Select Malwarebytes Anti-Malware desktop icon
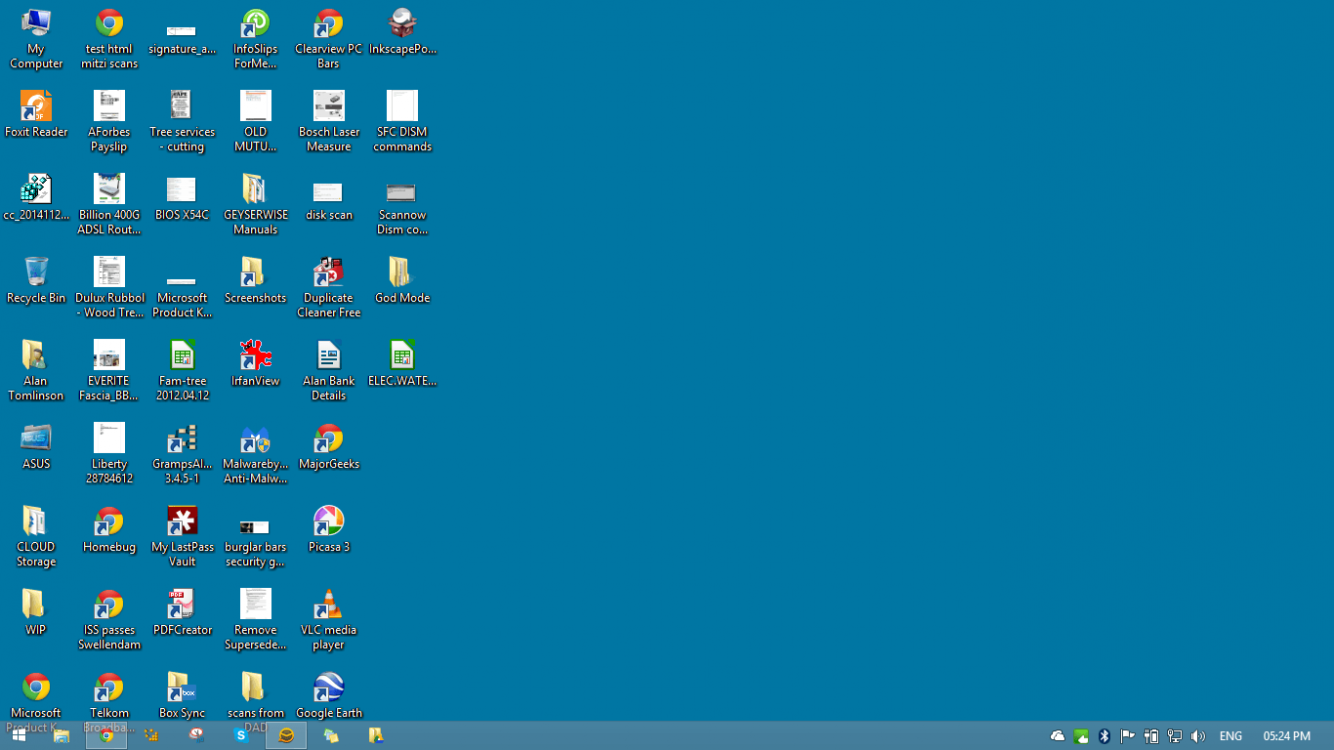This screenshot has width=1334, height=750. [255, 439]
